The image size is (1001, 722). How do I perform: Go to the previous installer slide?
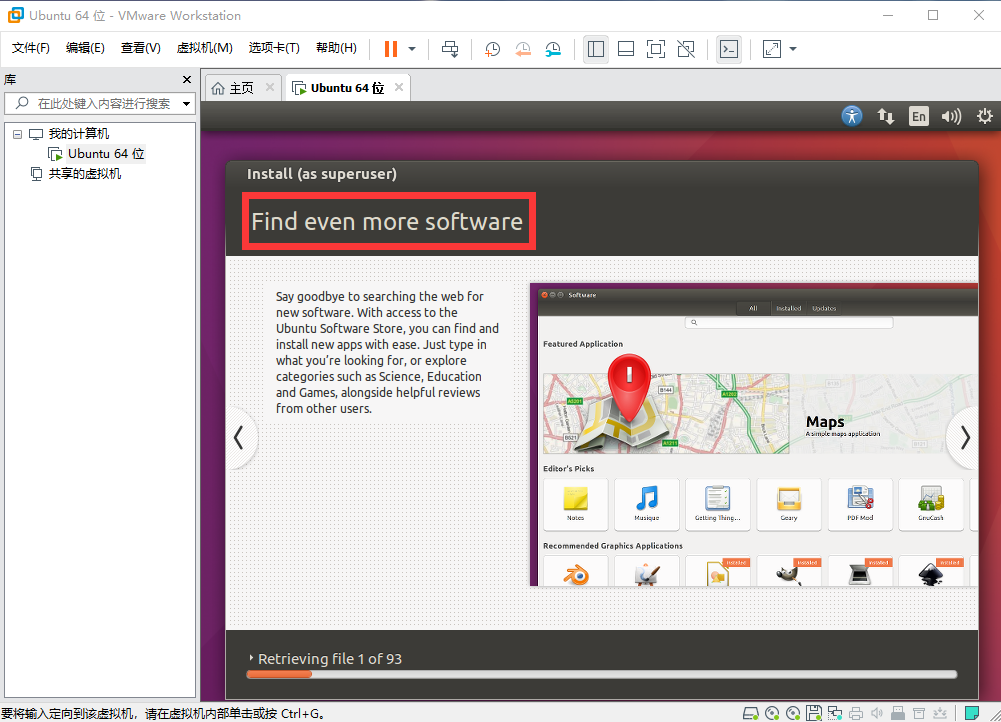[239, 438]
